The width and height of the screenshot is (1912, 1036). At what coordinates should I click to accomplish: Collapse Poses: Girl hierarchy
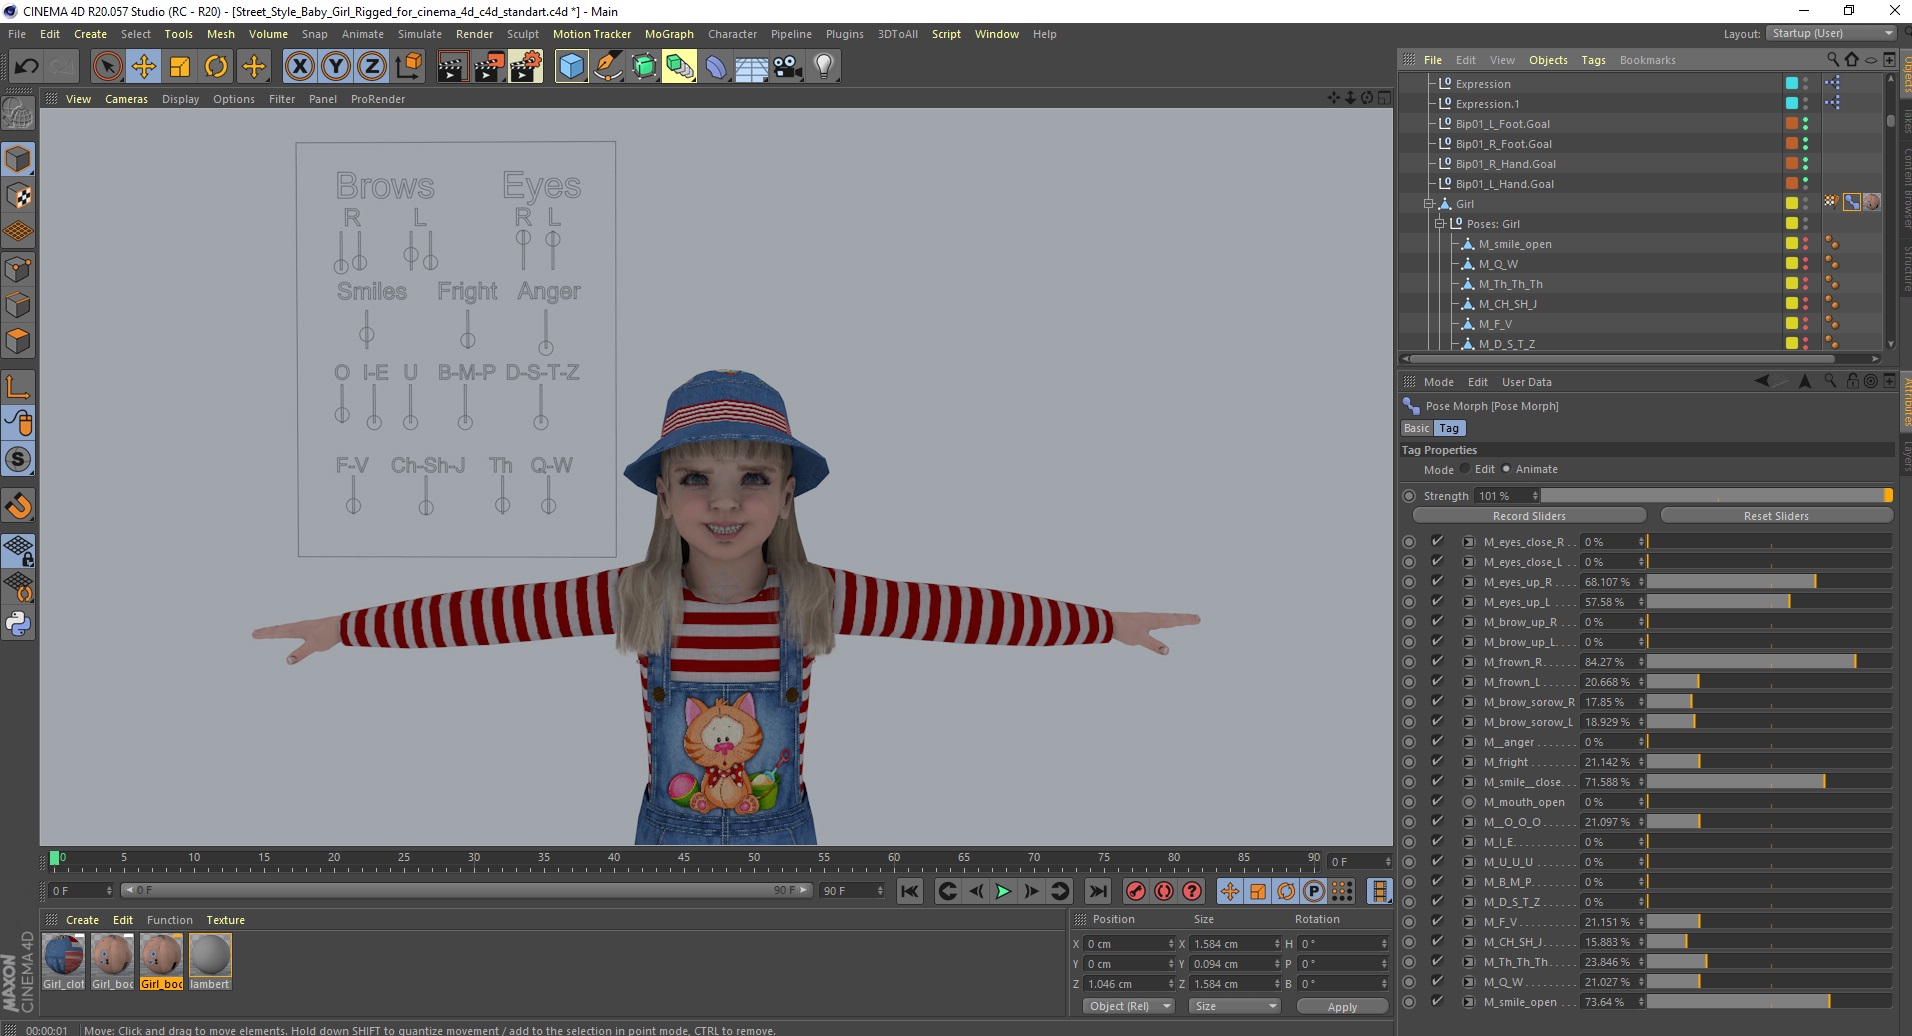1440,223
